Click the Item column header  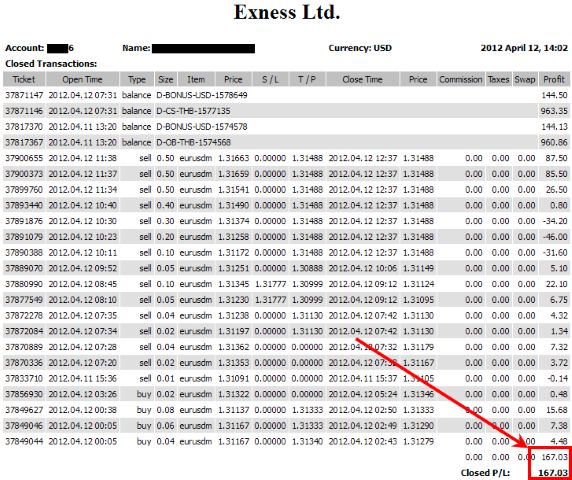coord(196,79)
